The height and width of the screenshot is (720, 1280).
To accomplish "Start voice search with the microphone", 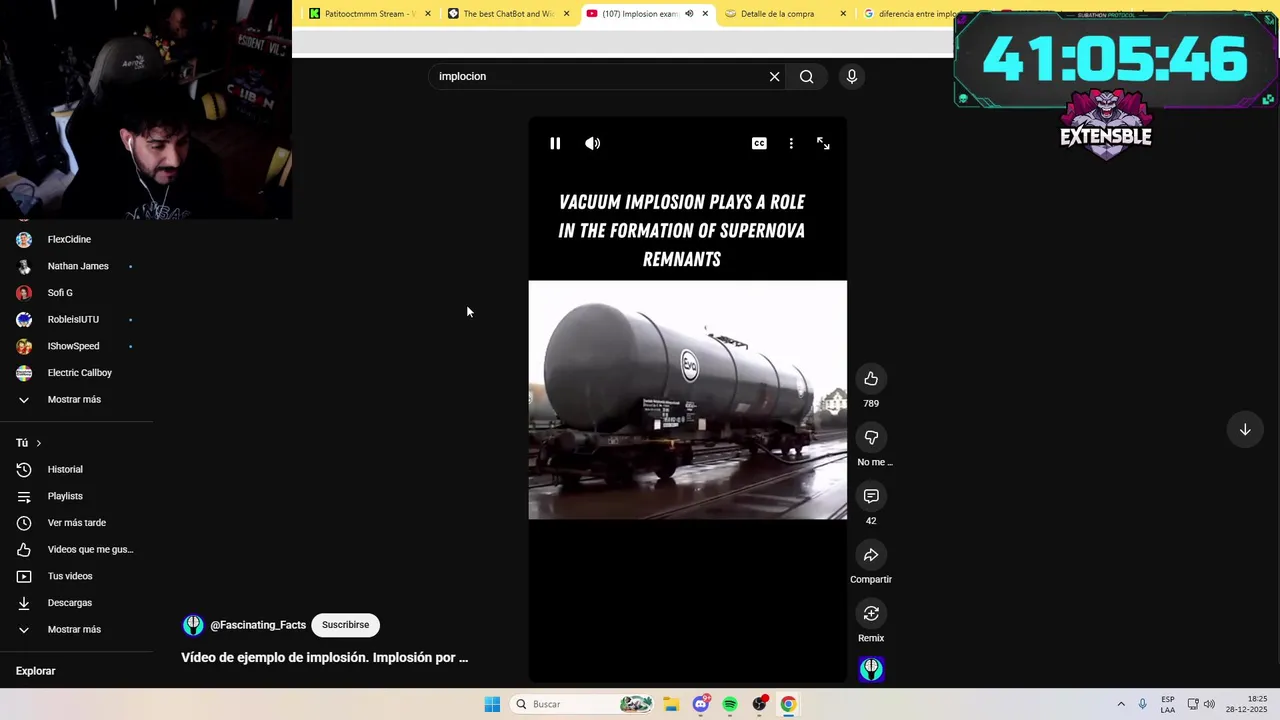I will (x=851, y=76).
